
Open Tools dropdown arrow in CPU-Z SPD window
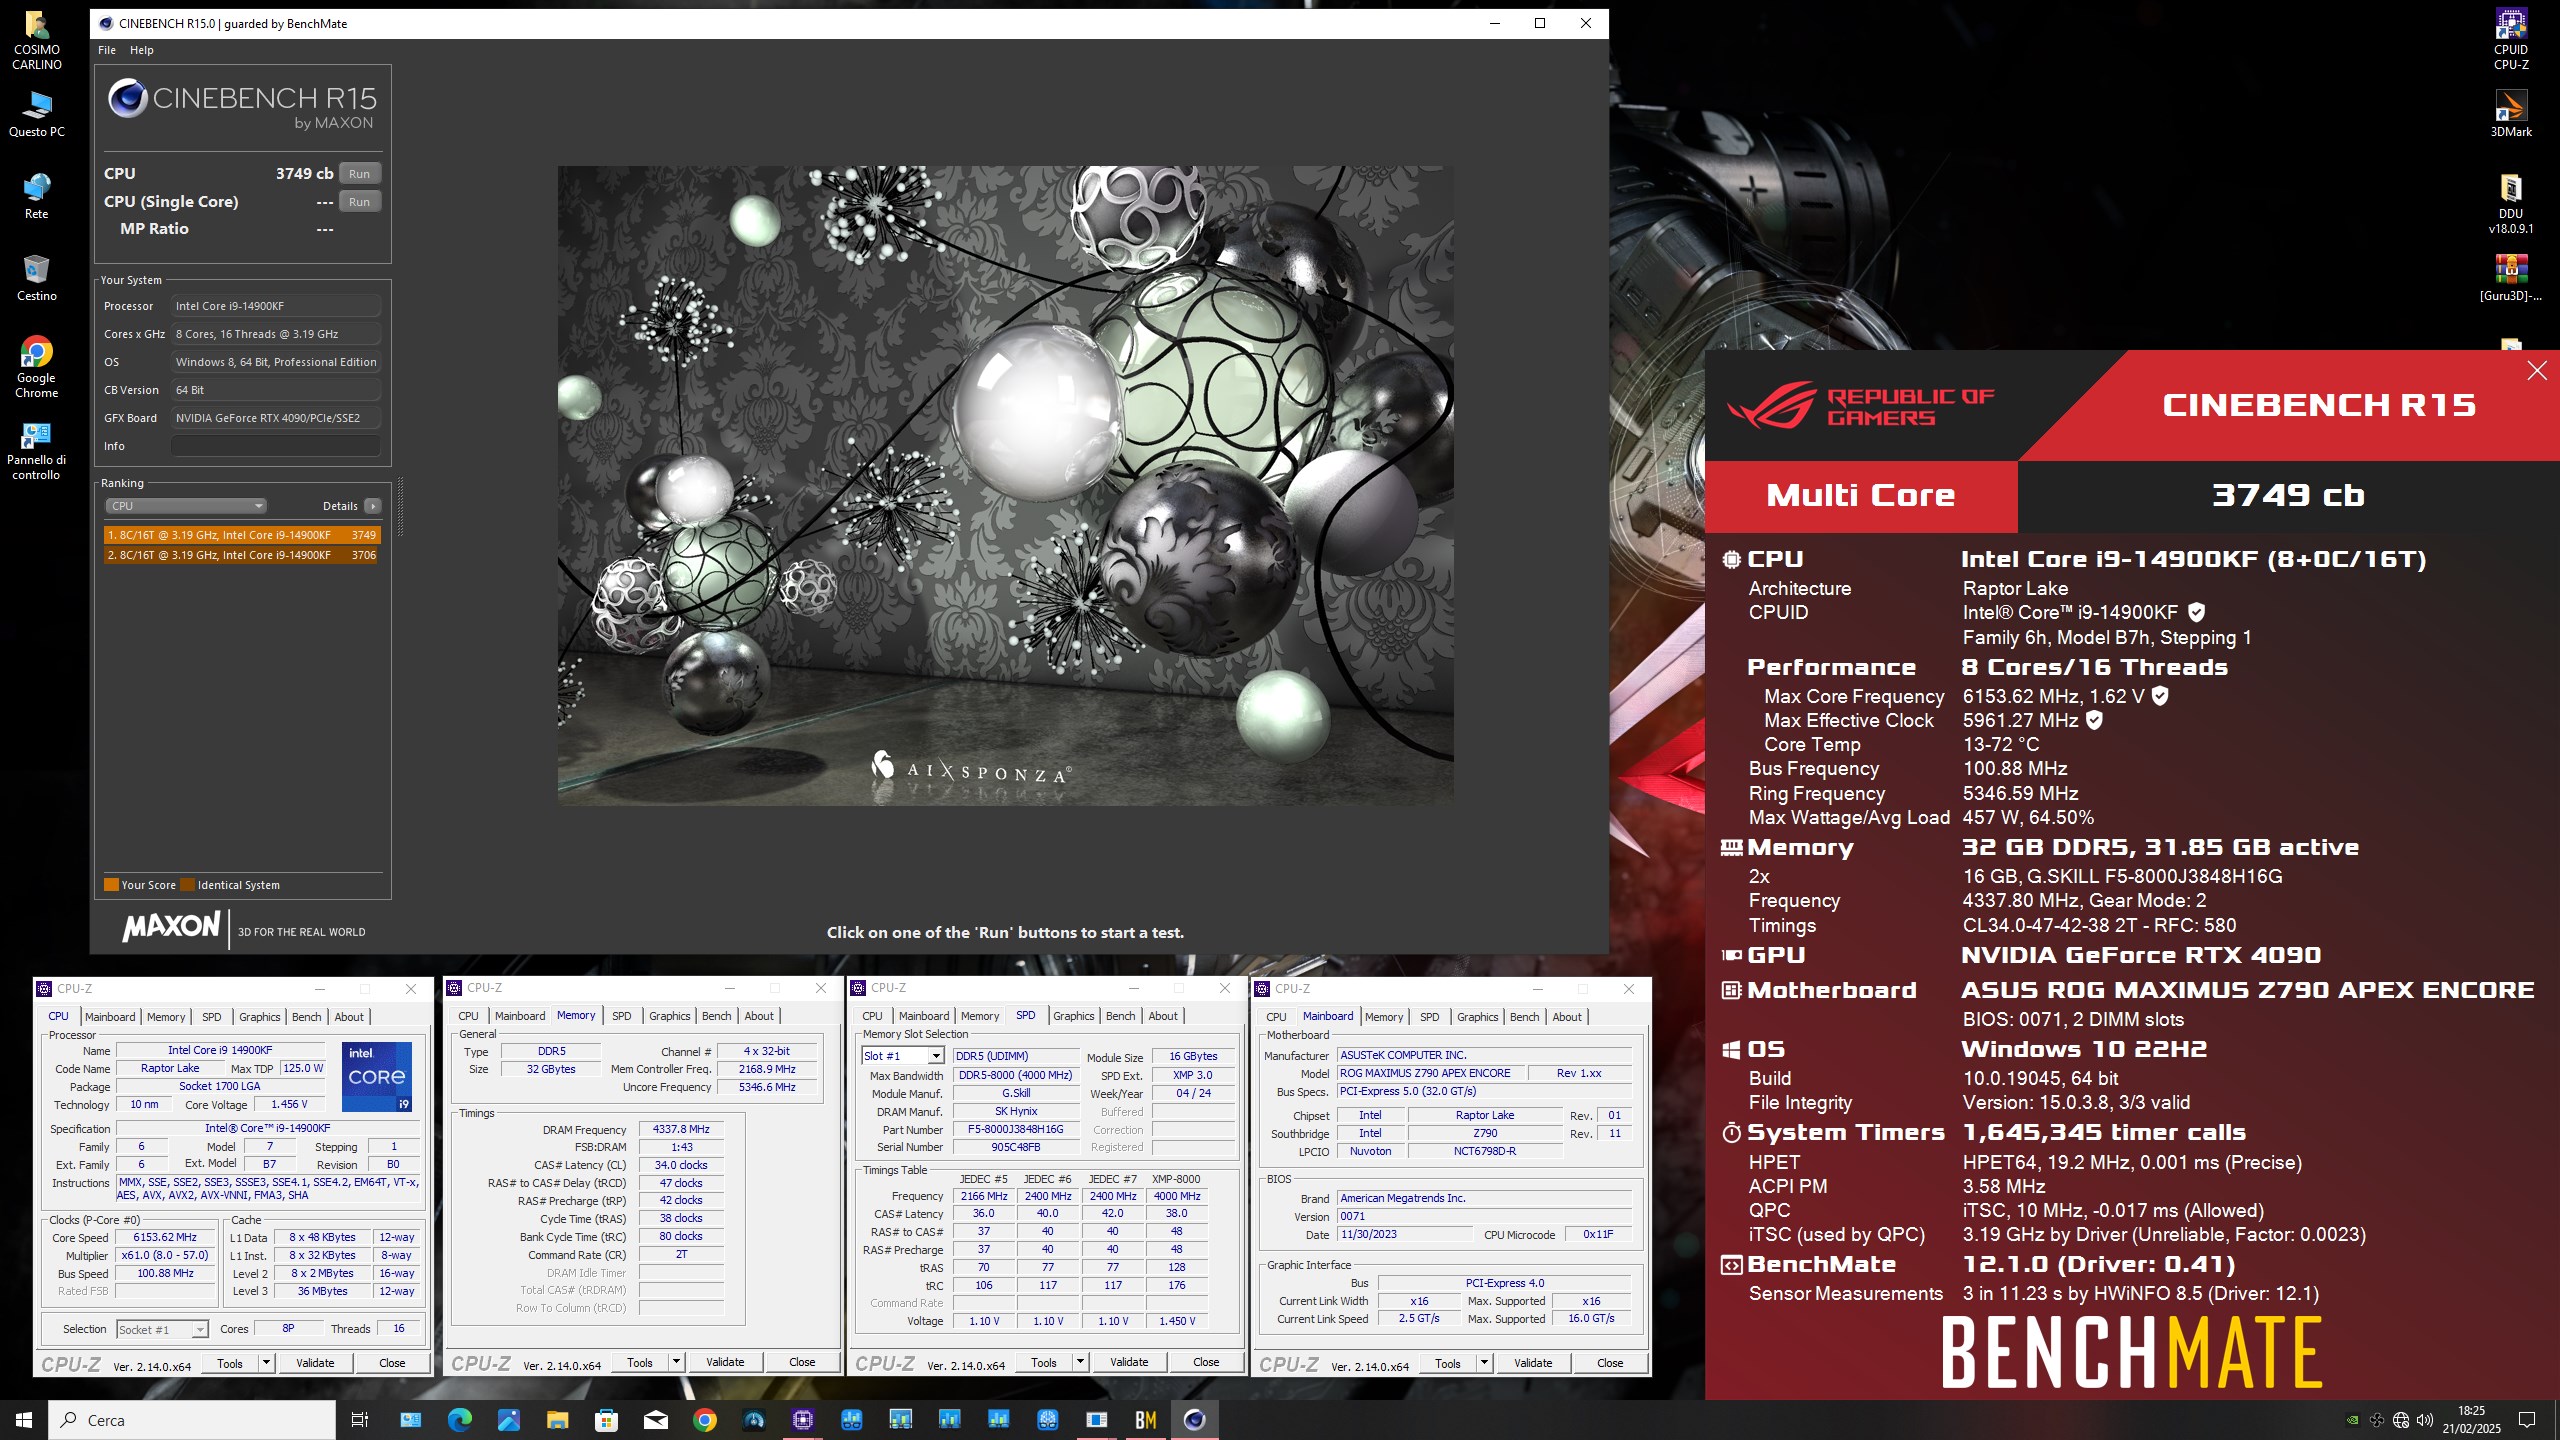point(1080,1362)
